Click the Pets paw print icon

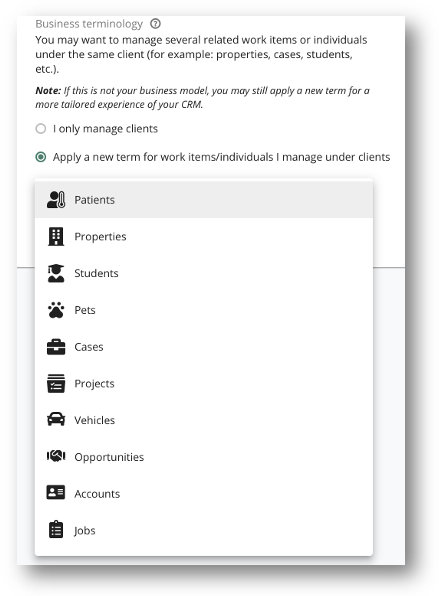[56, 310]
